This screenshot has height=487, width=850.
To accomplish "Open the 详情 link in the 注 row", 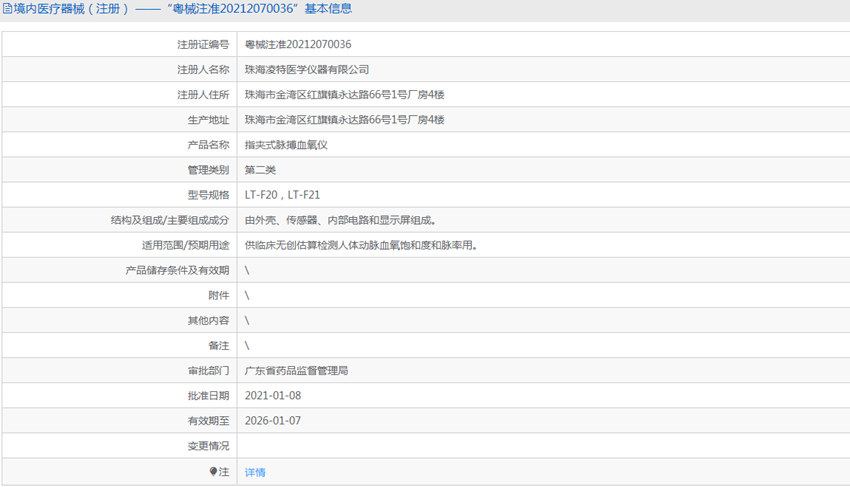I will 255,472.
